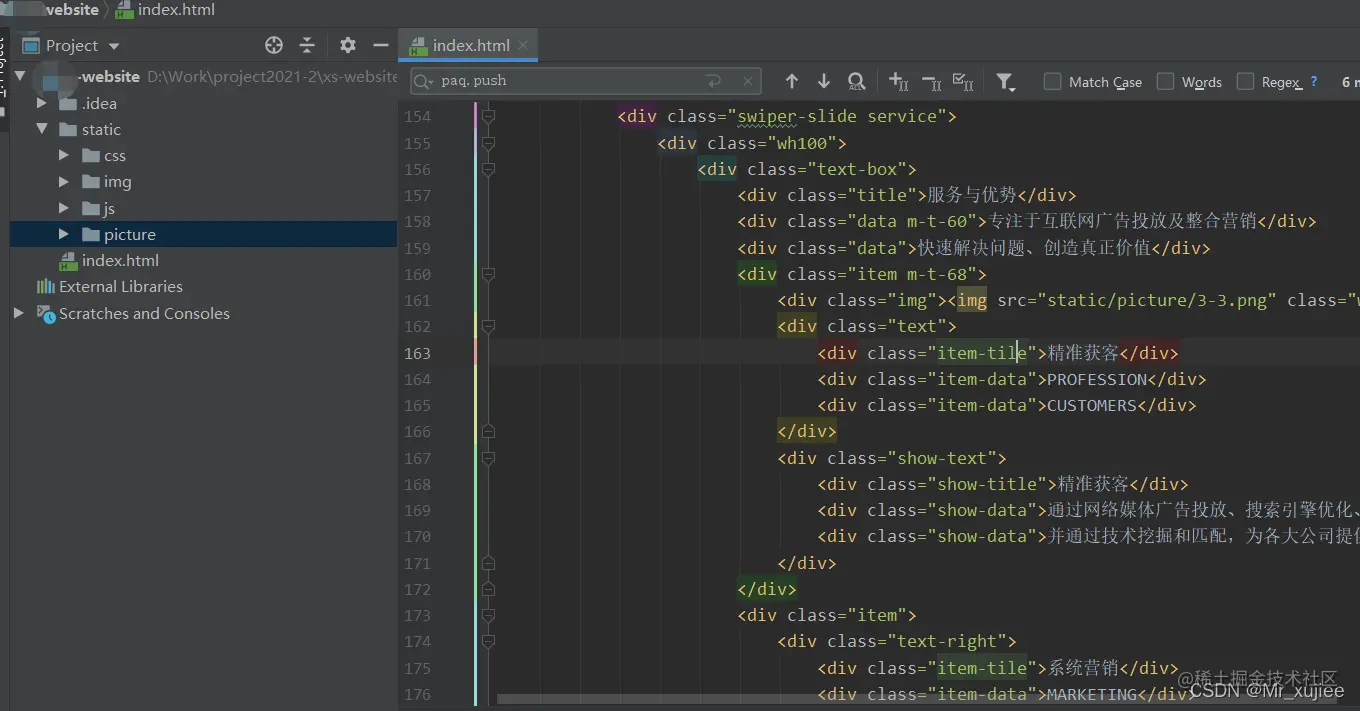
Task: Click the Find All magnifier icon
Action: 856,81
